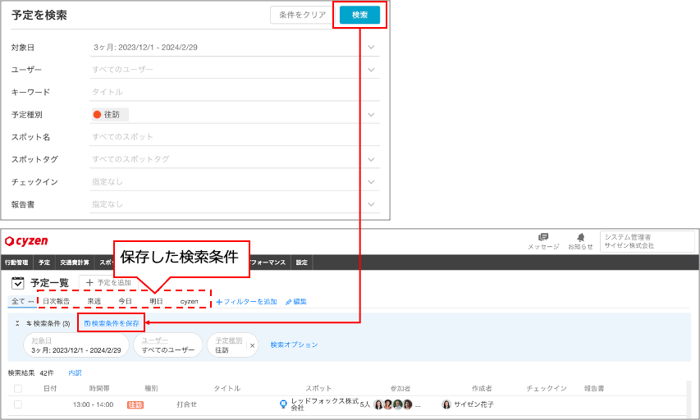Click the フィルターを追加 link
This screenshot has width=700, height=420.
pos(246,302)
